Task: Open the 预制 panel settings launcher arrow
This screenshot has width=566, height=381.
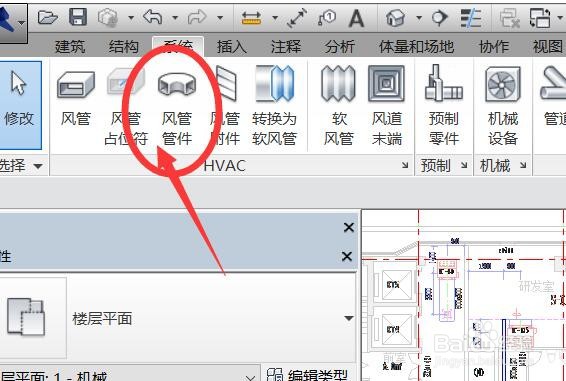Action: [464, 165]
